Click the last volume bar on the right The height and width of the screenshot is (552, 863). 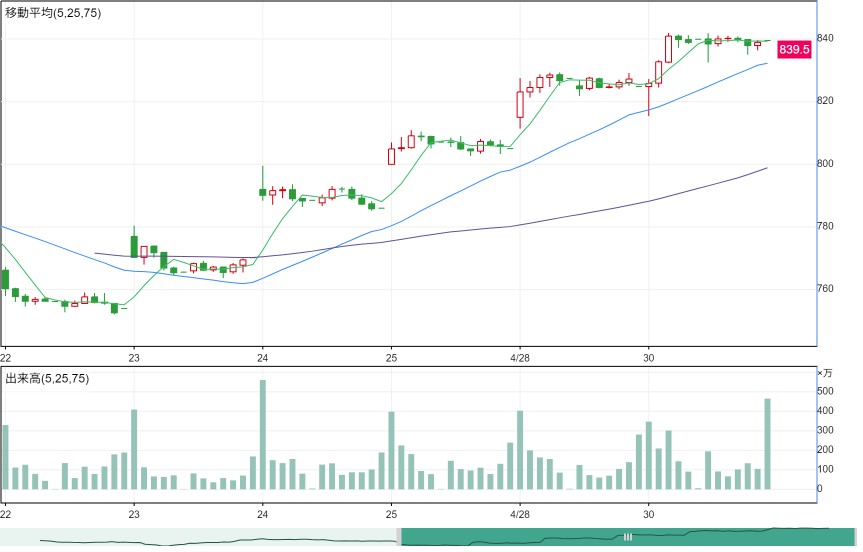tap(768, 444)
